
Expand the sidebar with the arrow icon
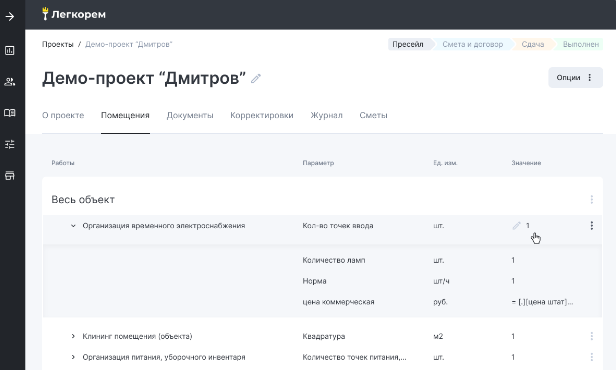point(10,16)
